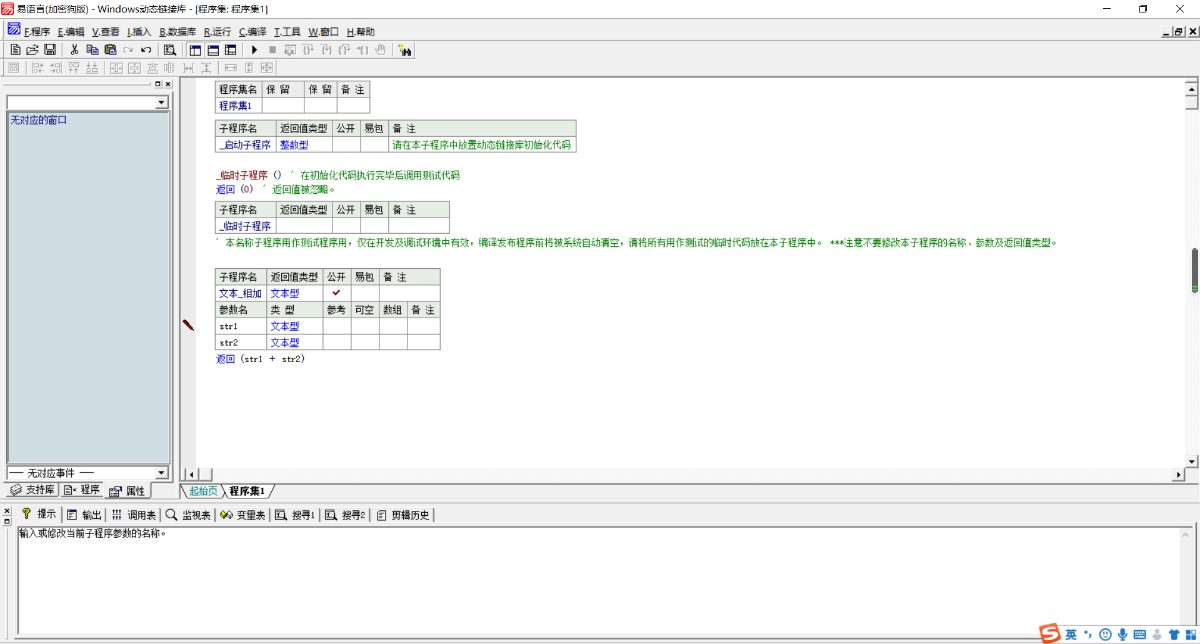Image resolution: width=1200 pixels, height=644 pixels.
Task: Click the New document icon
Action: (x=15, y=49)
